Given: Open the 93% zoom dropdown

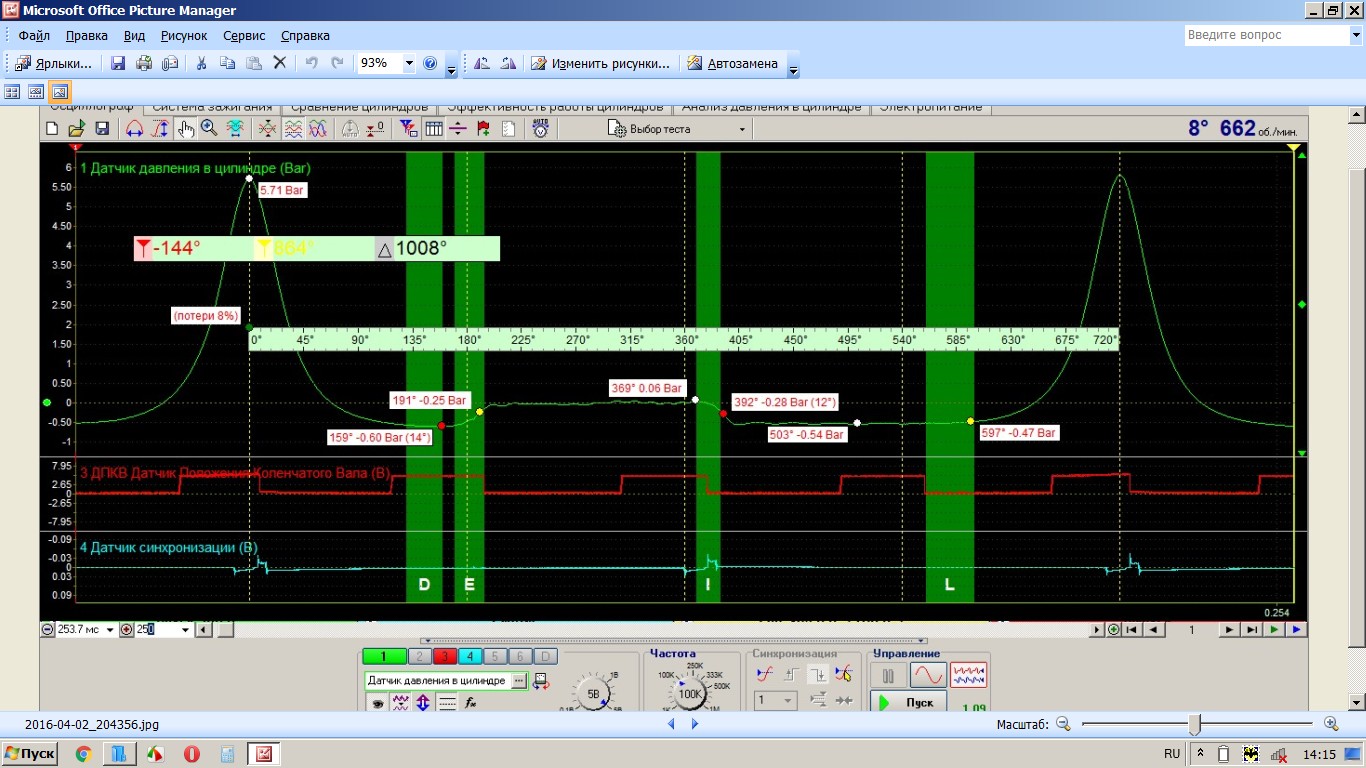Looking at the screenshot, I should (409, 63).
